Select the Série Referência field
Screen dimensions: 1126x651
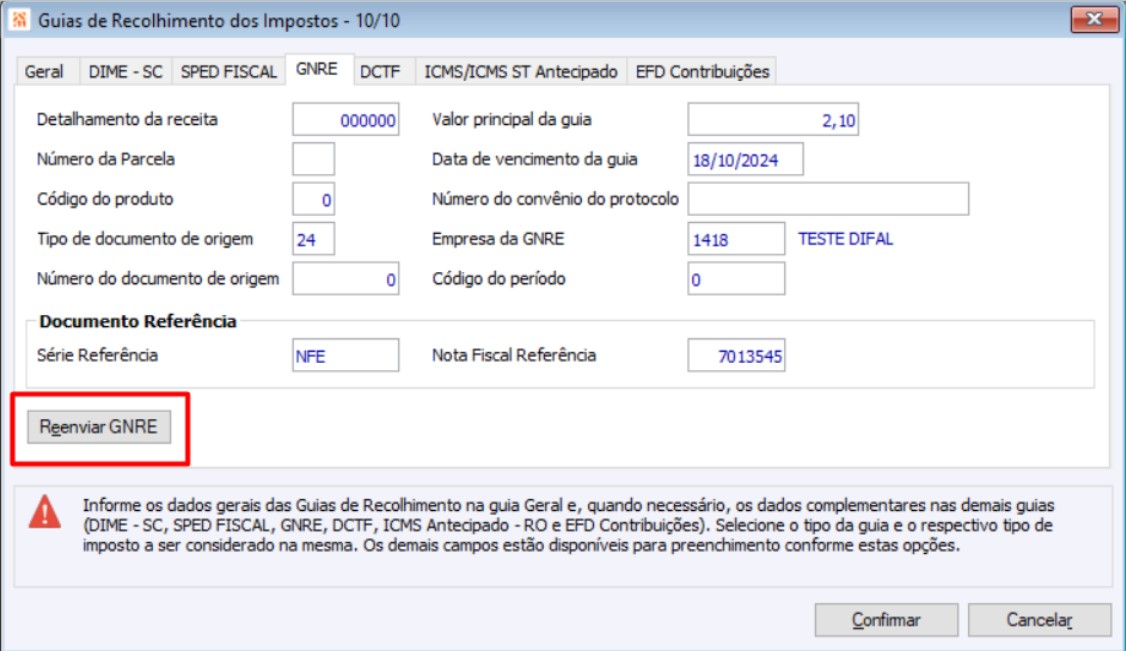click(x=345, y=355)
